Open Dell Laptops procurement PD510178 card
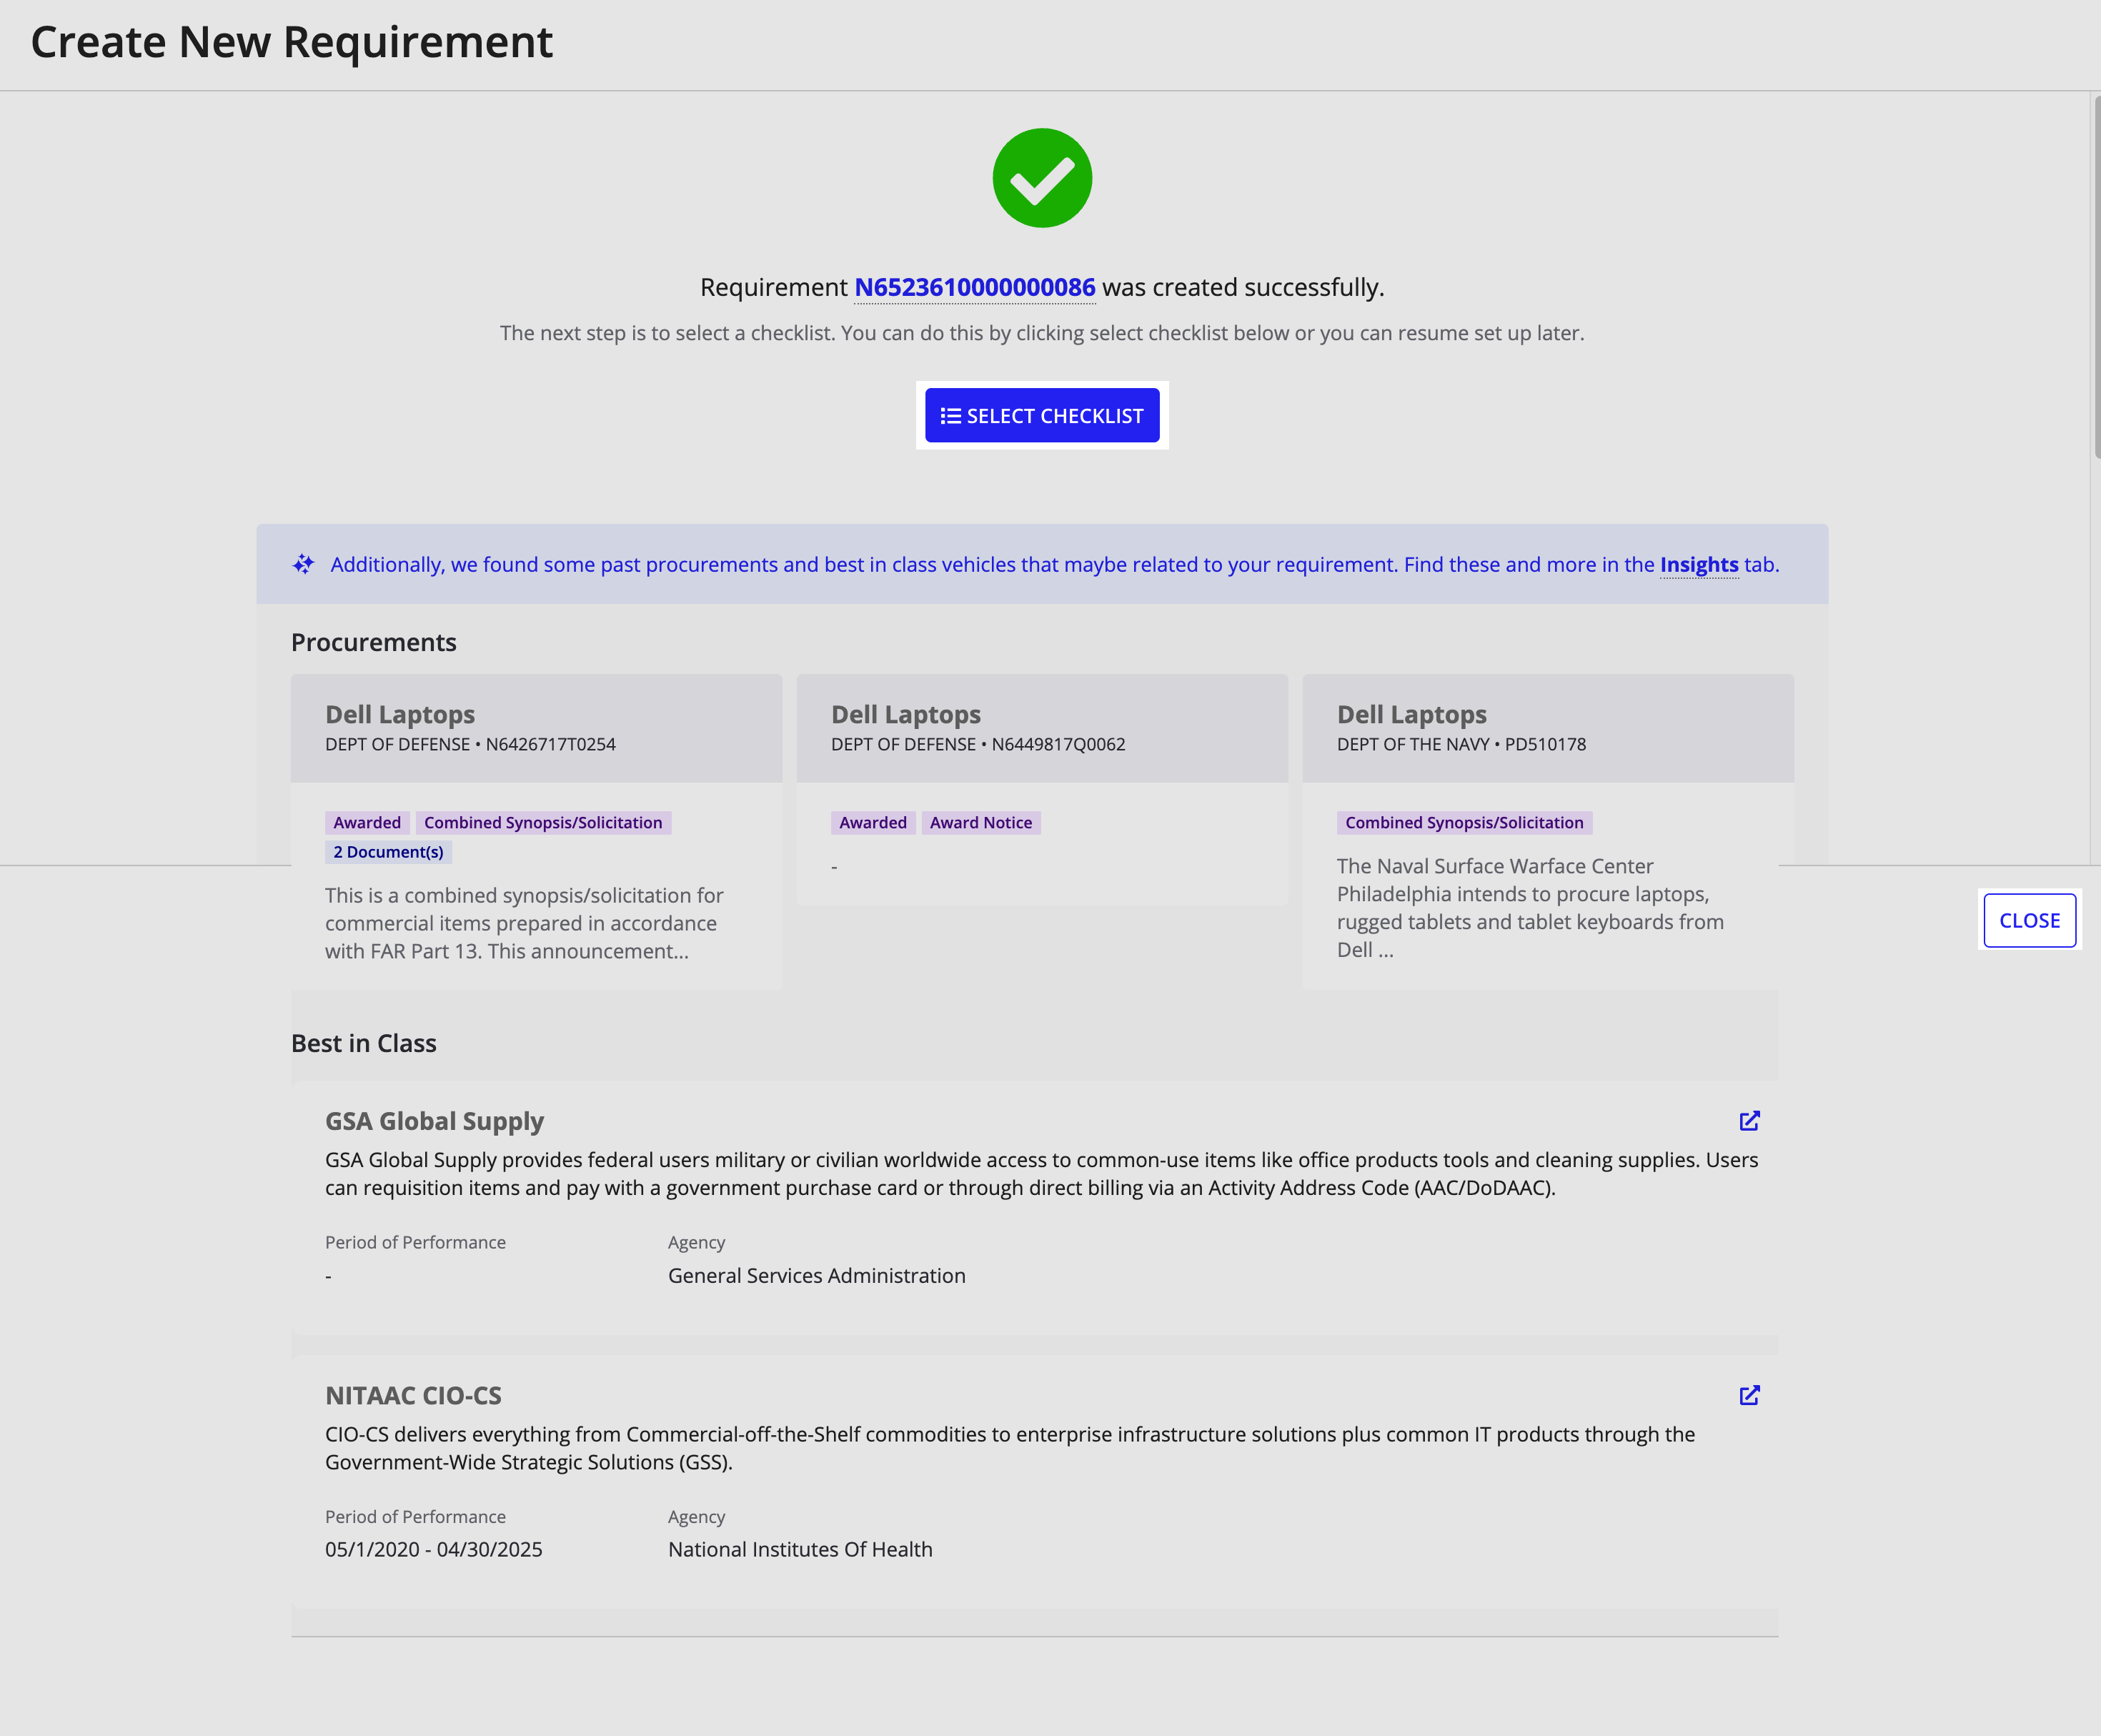This screenshot has height=1736, width=2101. click(1548, 832)
